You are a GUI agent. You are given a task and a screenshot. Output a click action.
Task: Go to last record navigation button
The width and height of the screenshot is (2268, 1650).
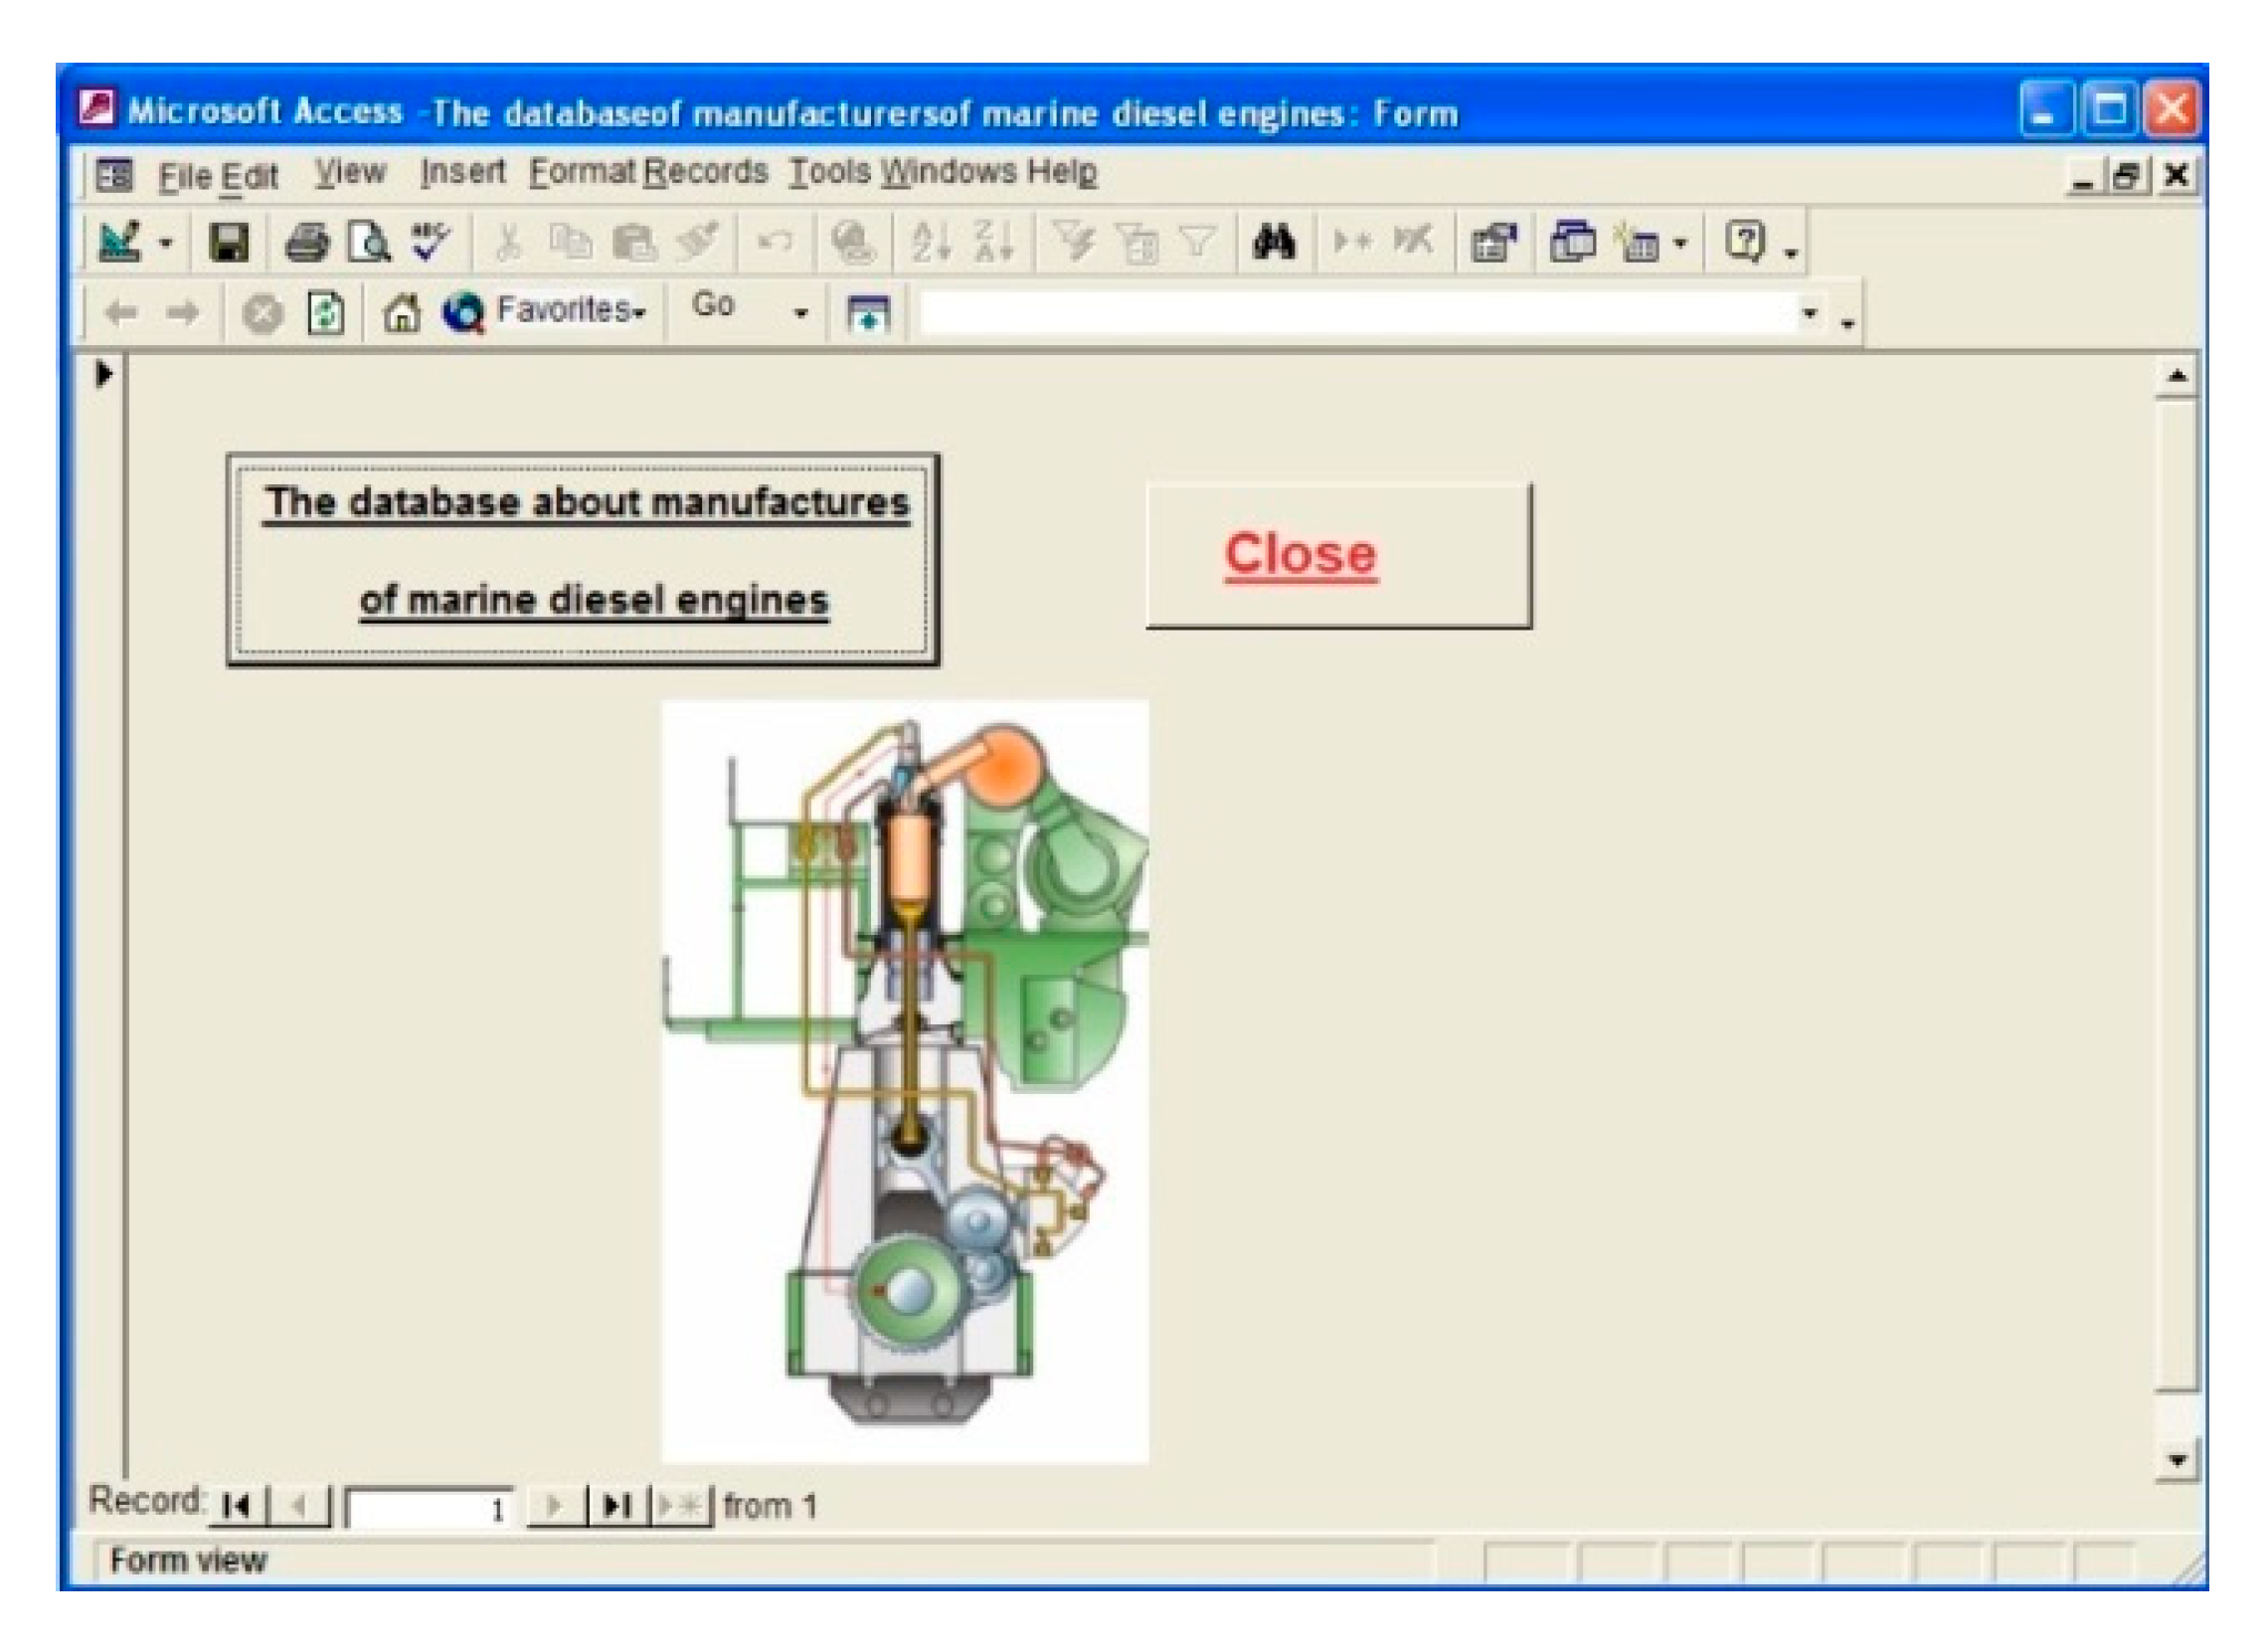click(617, 1505)
